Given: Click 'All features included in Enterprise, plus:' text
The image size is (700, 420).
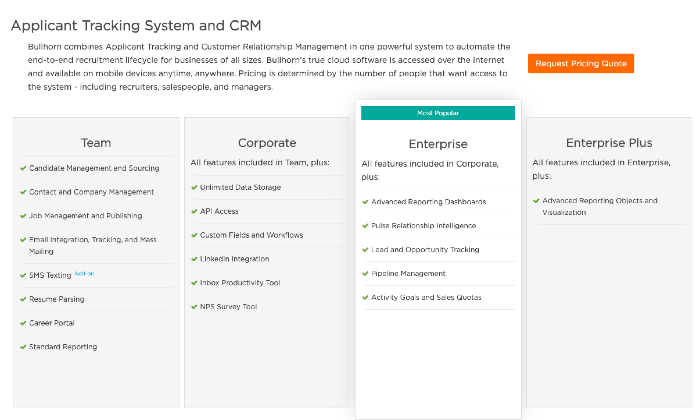Looking at the screenshot, I should click(601, 169).
